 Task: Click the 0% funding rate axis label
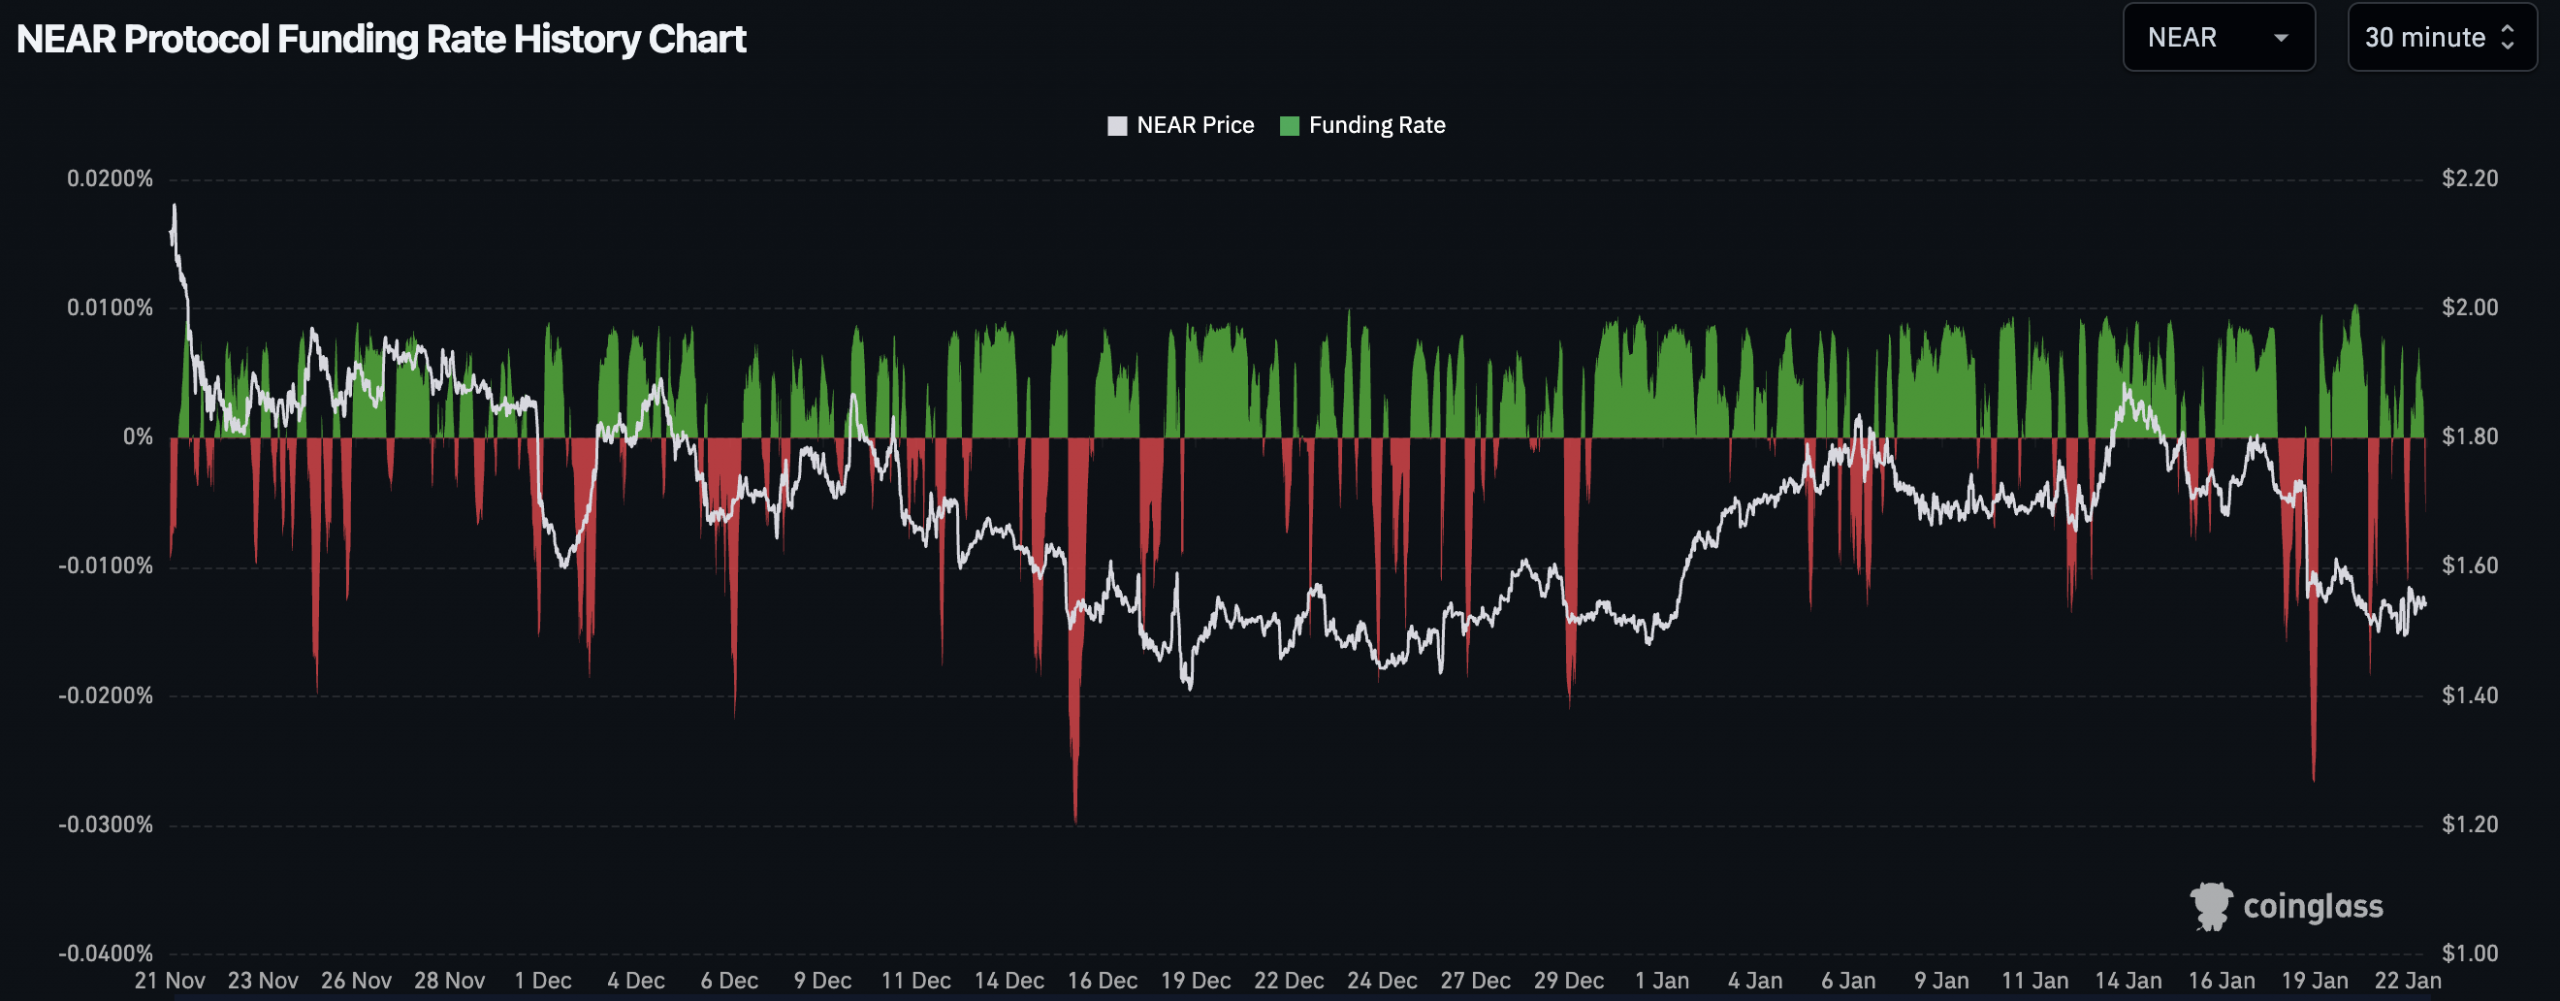coord(138,437)
